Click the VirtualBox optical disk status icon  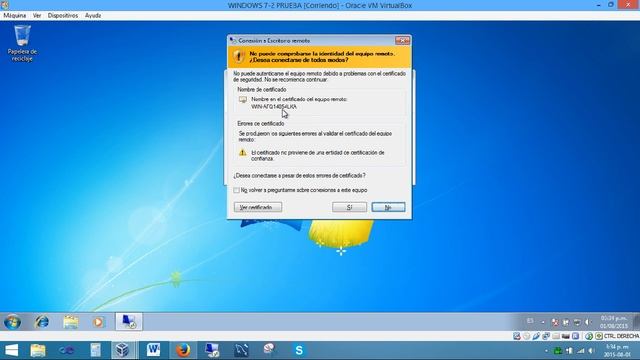click(x=527, y=336)
